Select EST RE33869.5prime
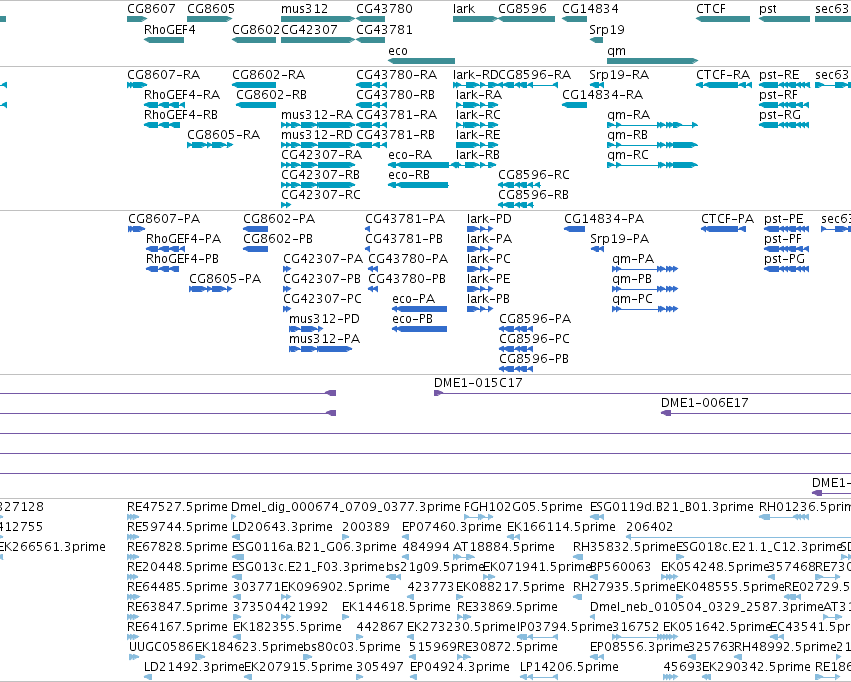This screenshot has height=682, width=851. [x=507, y=607]
